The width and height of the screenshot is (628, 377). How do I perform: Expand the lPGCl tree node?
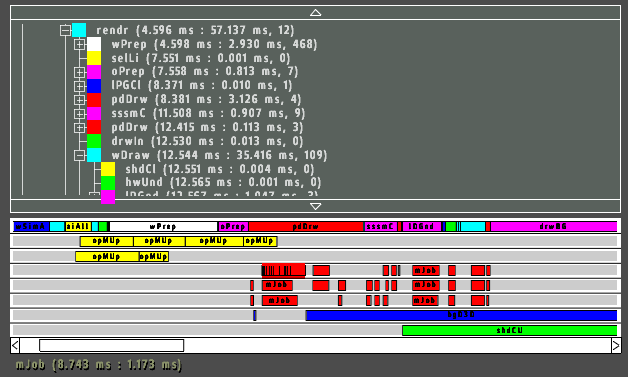[80, 86]
